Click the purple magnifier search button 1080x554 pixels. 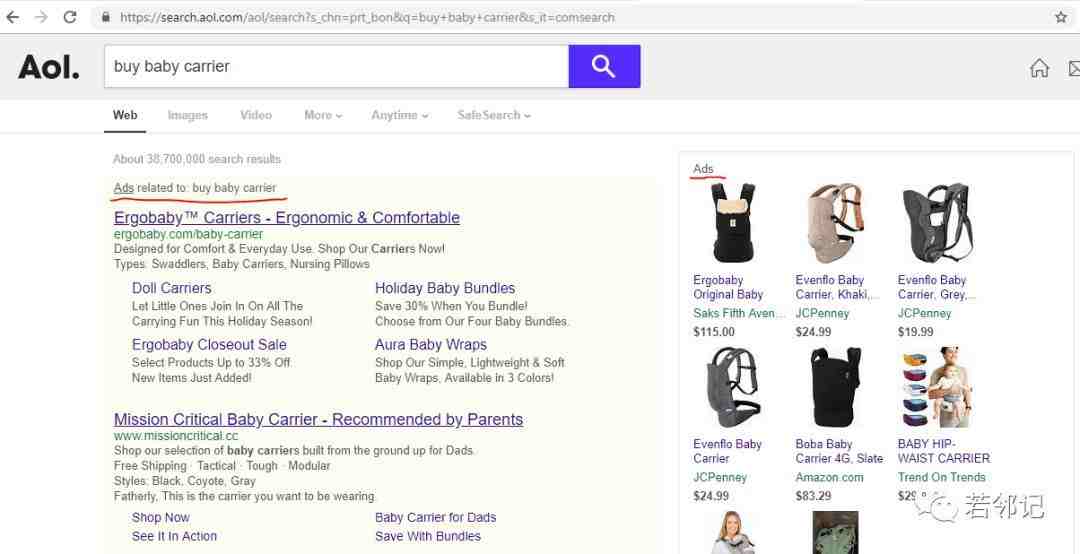pyautogui.click(x=604, y=66)
